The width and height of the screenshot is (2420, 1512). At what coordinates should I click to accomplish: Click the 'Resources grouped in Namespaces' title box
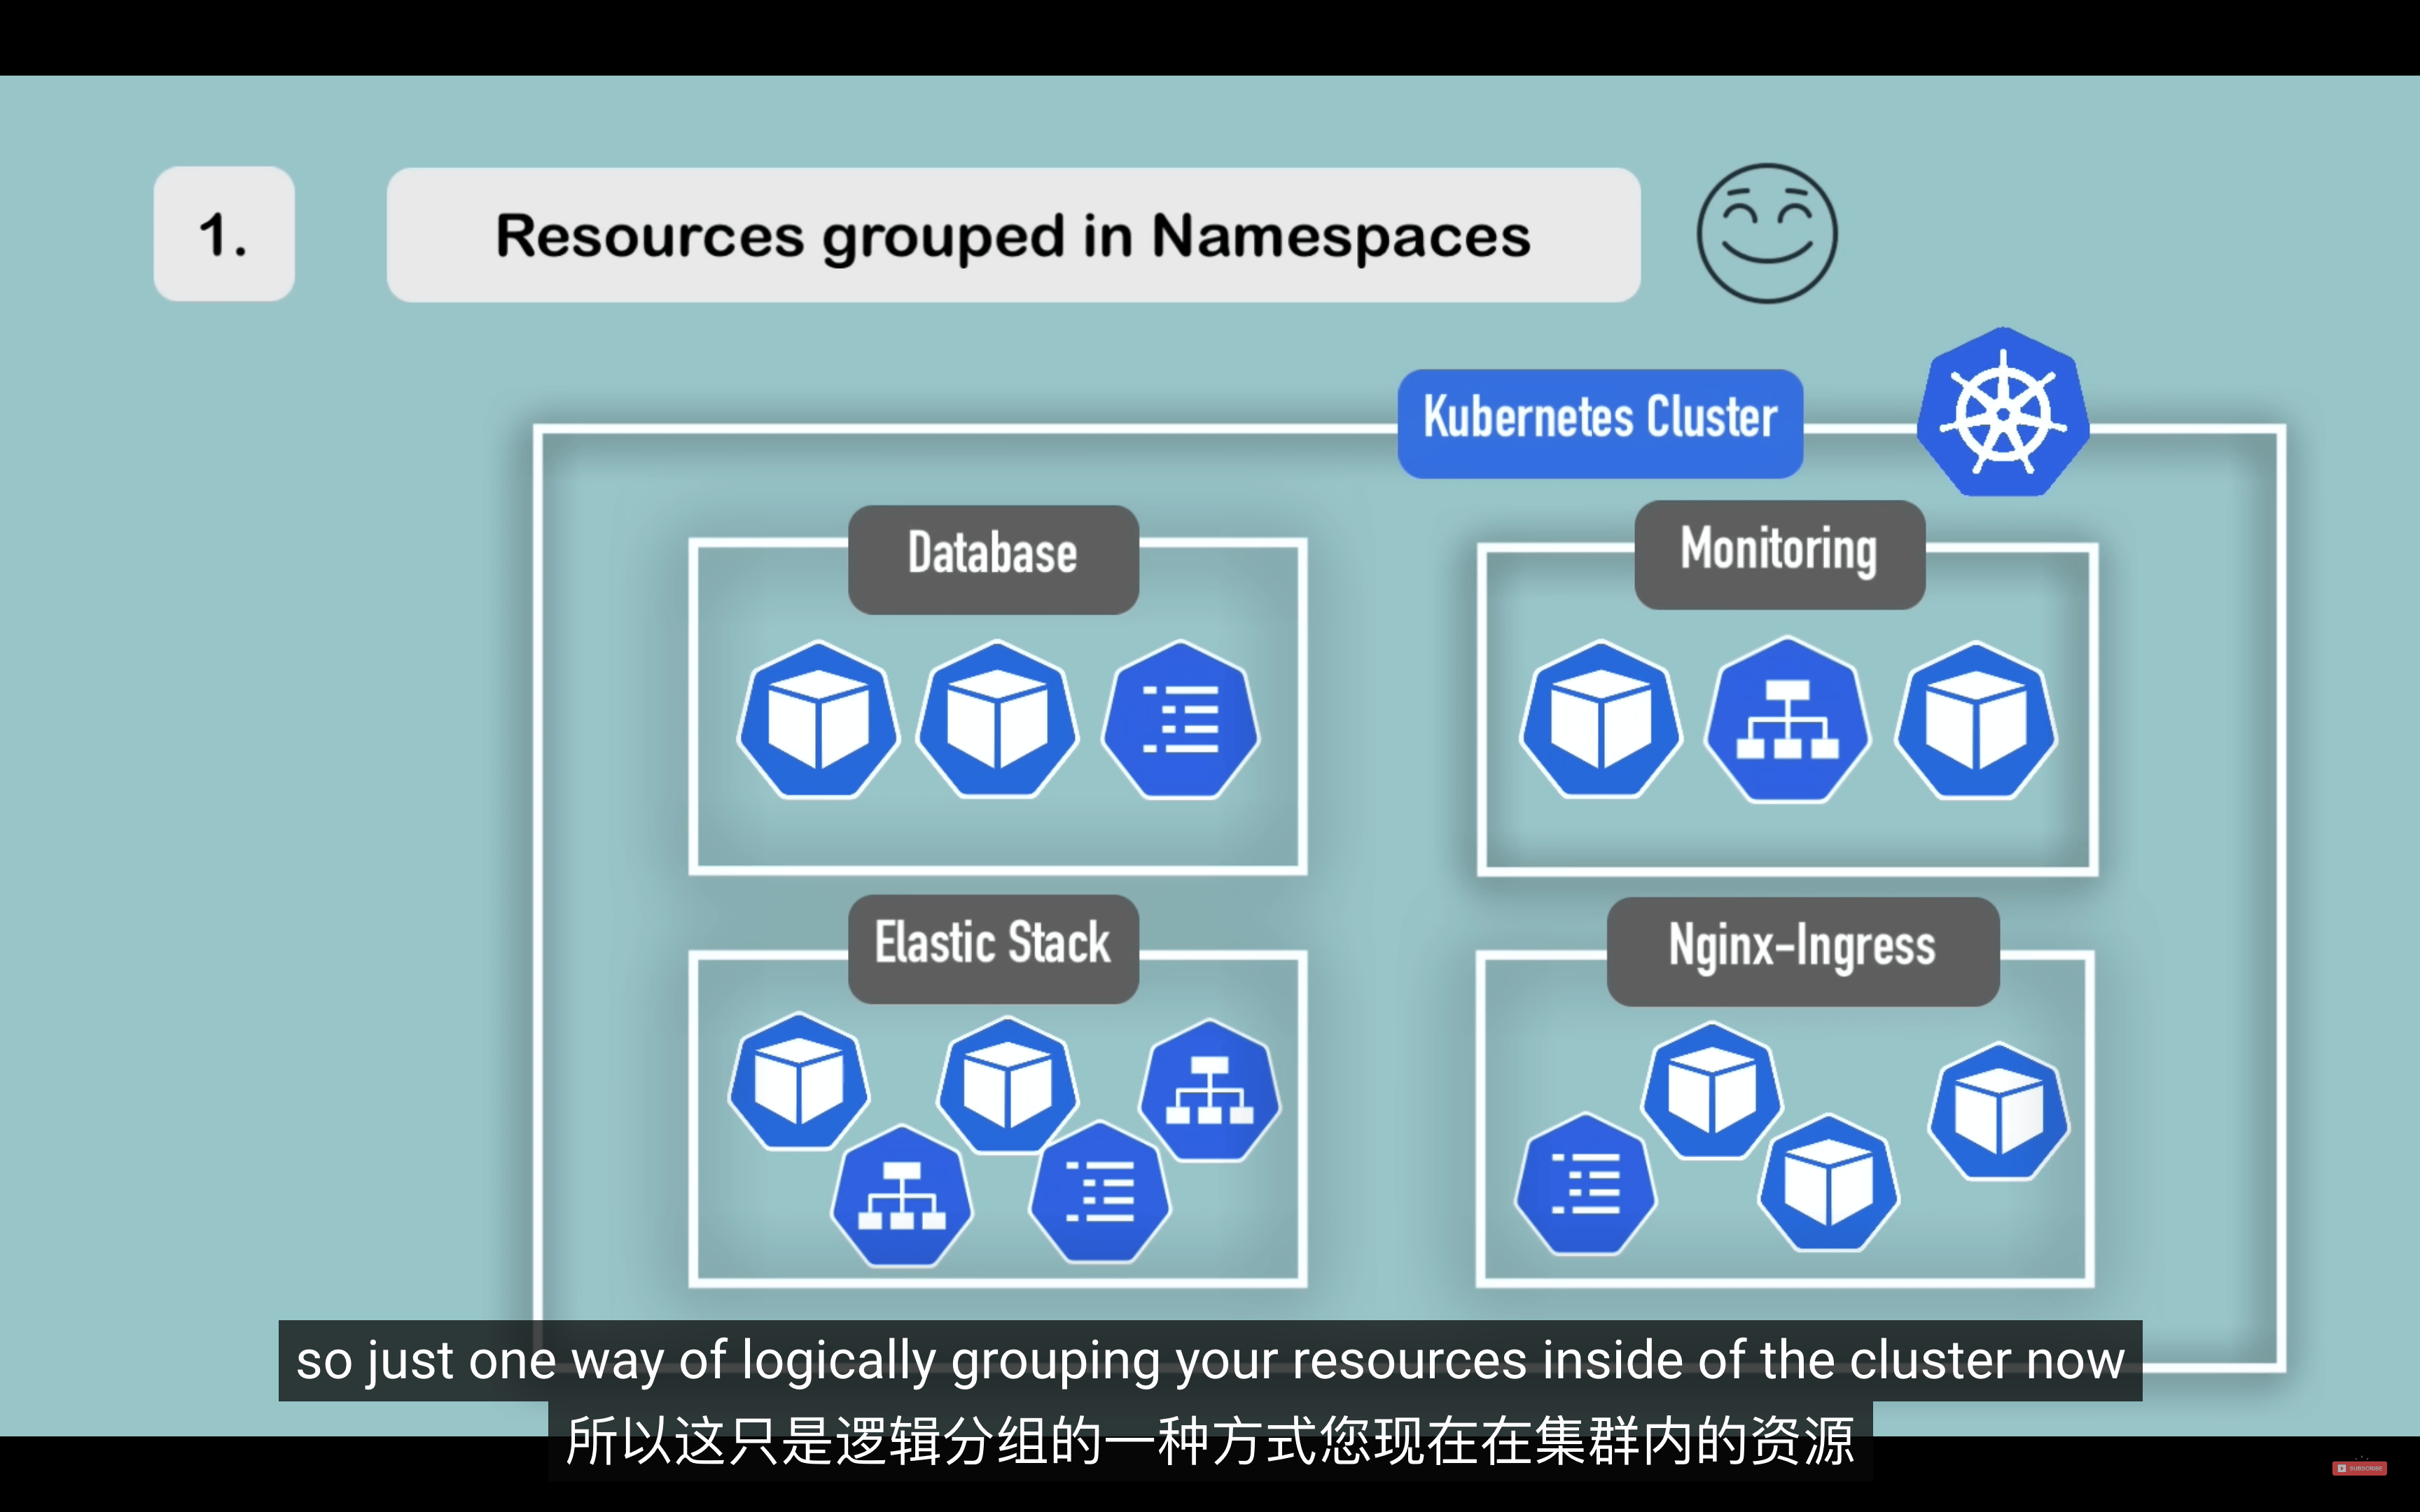click(1013, 235)
